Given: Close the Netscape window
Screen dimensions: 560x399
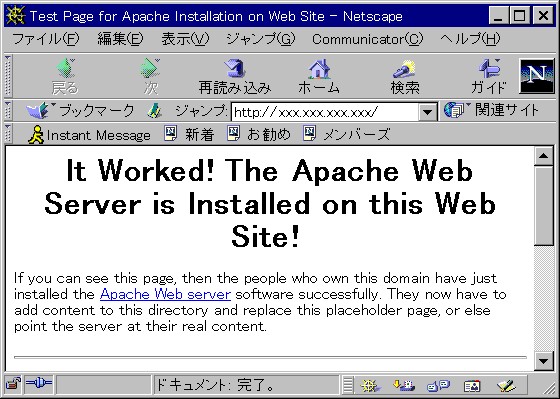Looking at the screenshot, I should tap(543, 16).
